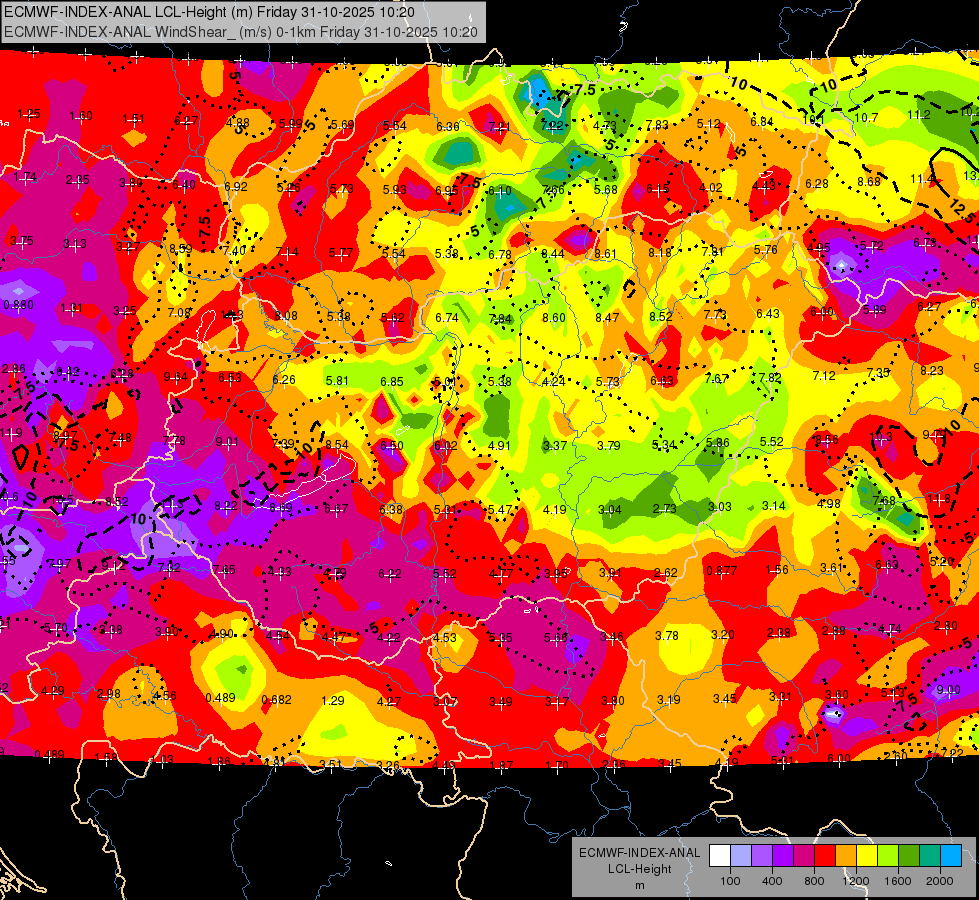
Task: Click the legend tick label 2000
Action: 940,881
